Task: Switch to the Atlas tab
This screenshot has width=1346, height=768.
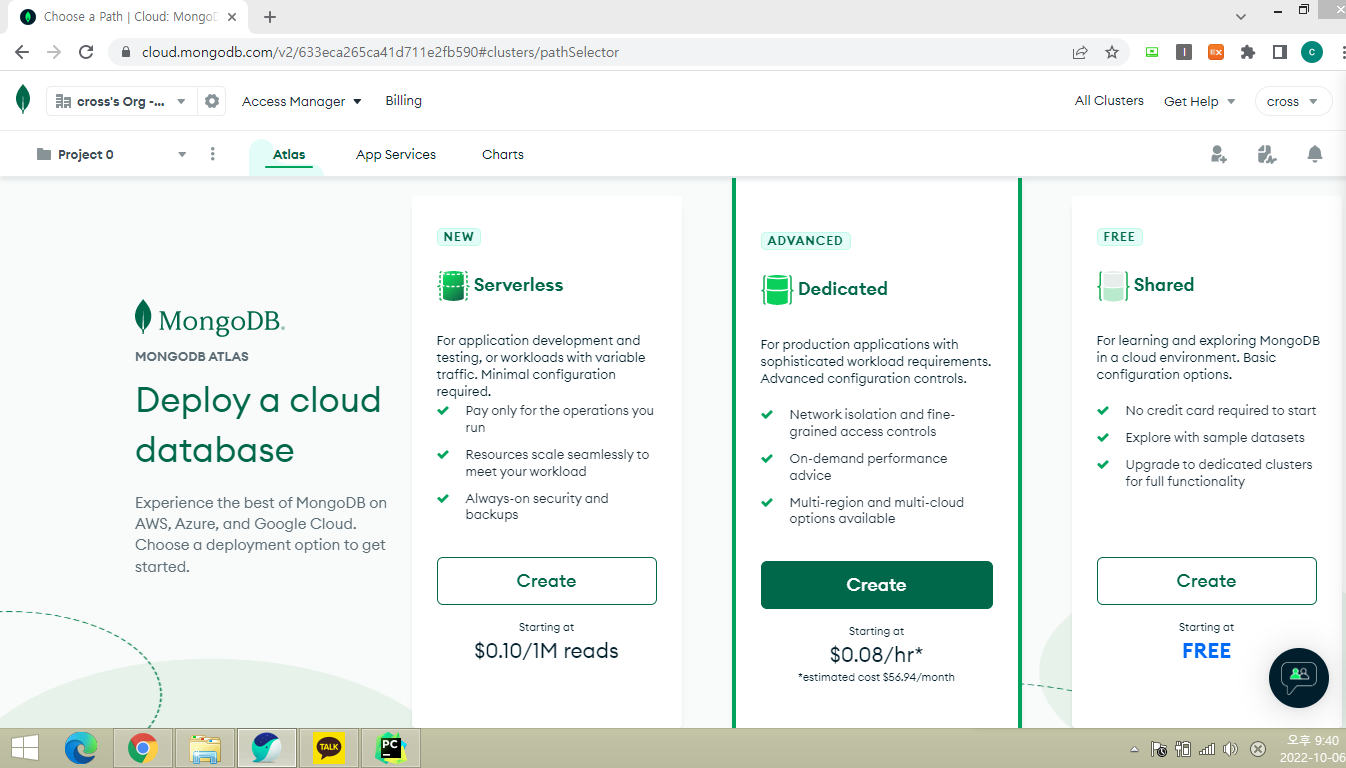Action: [x=289, y=155]
